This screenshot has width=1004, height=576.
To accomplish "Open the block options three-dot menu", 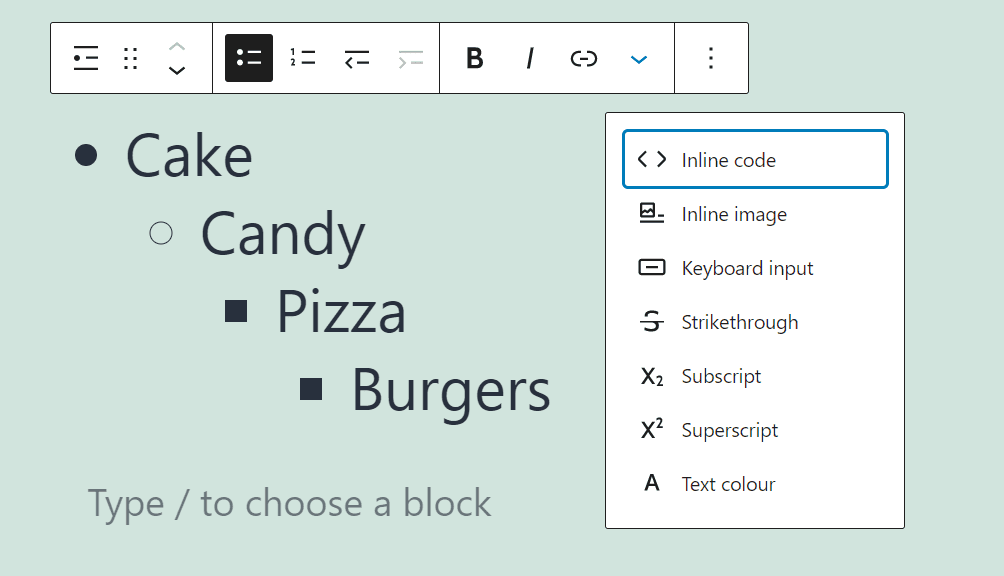I will coord(711,58).
